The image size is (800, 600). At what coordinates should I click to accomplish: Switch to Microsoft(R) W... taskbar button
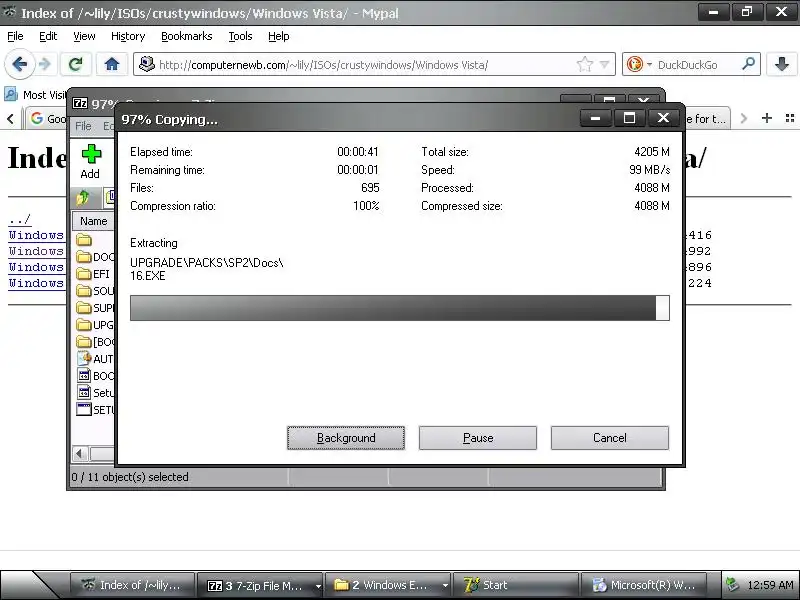(x=644, y=585)
